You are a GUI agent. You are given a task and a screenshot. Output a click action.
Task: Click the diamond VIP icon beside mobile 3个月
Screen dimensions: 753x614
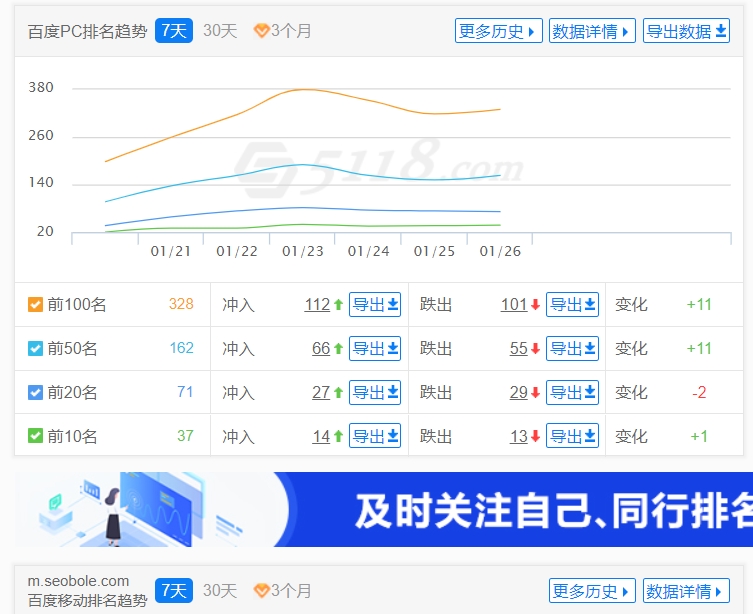coord(261,590)
